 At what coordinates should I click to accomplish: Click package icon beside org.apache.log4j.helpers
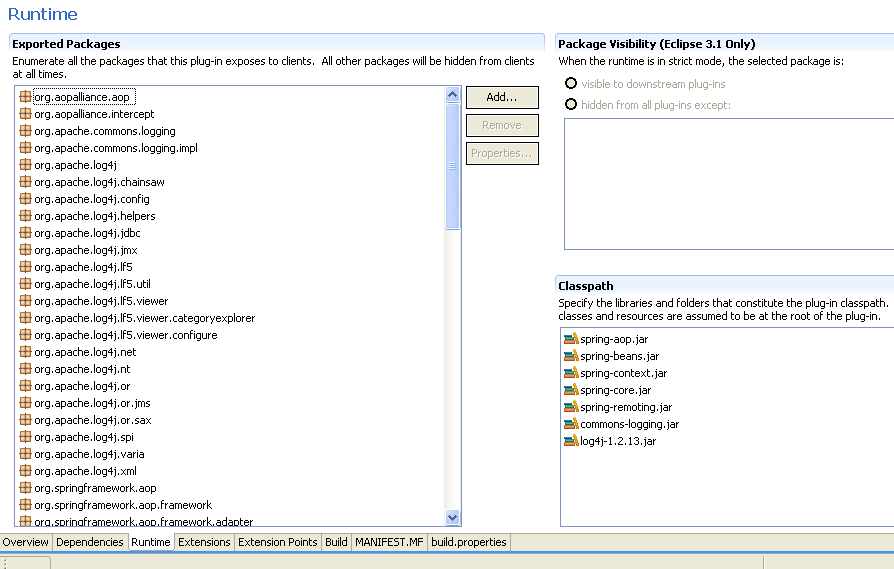[x=25, y=216]
